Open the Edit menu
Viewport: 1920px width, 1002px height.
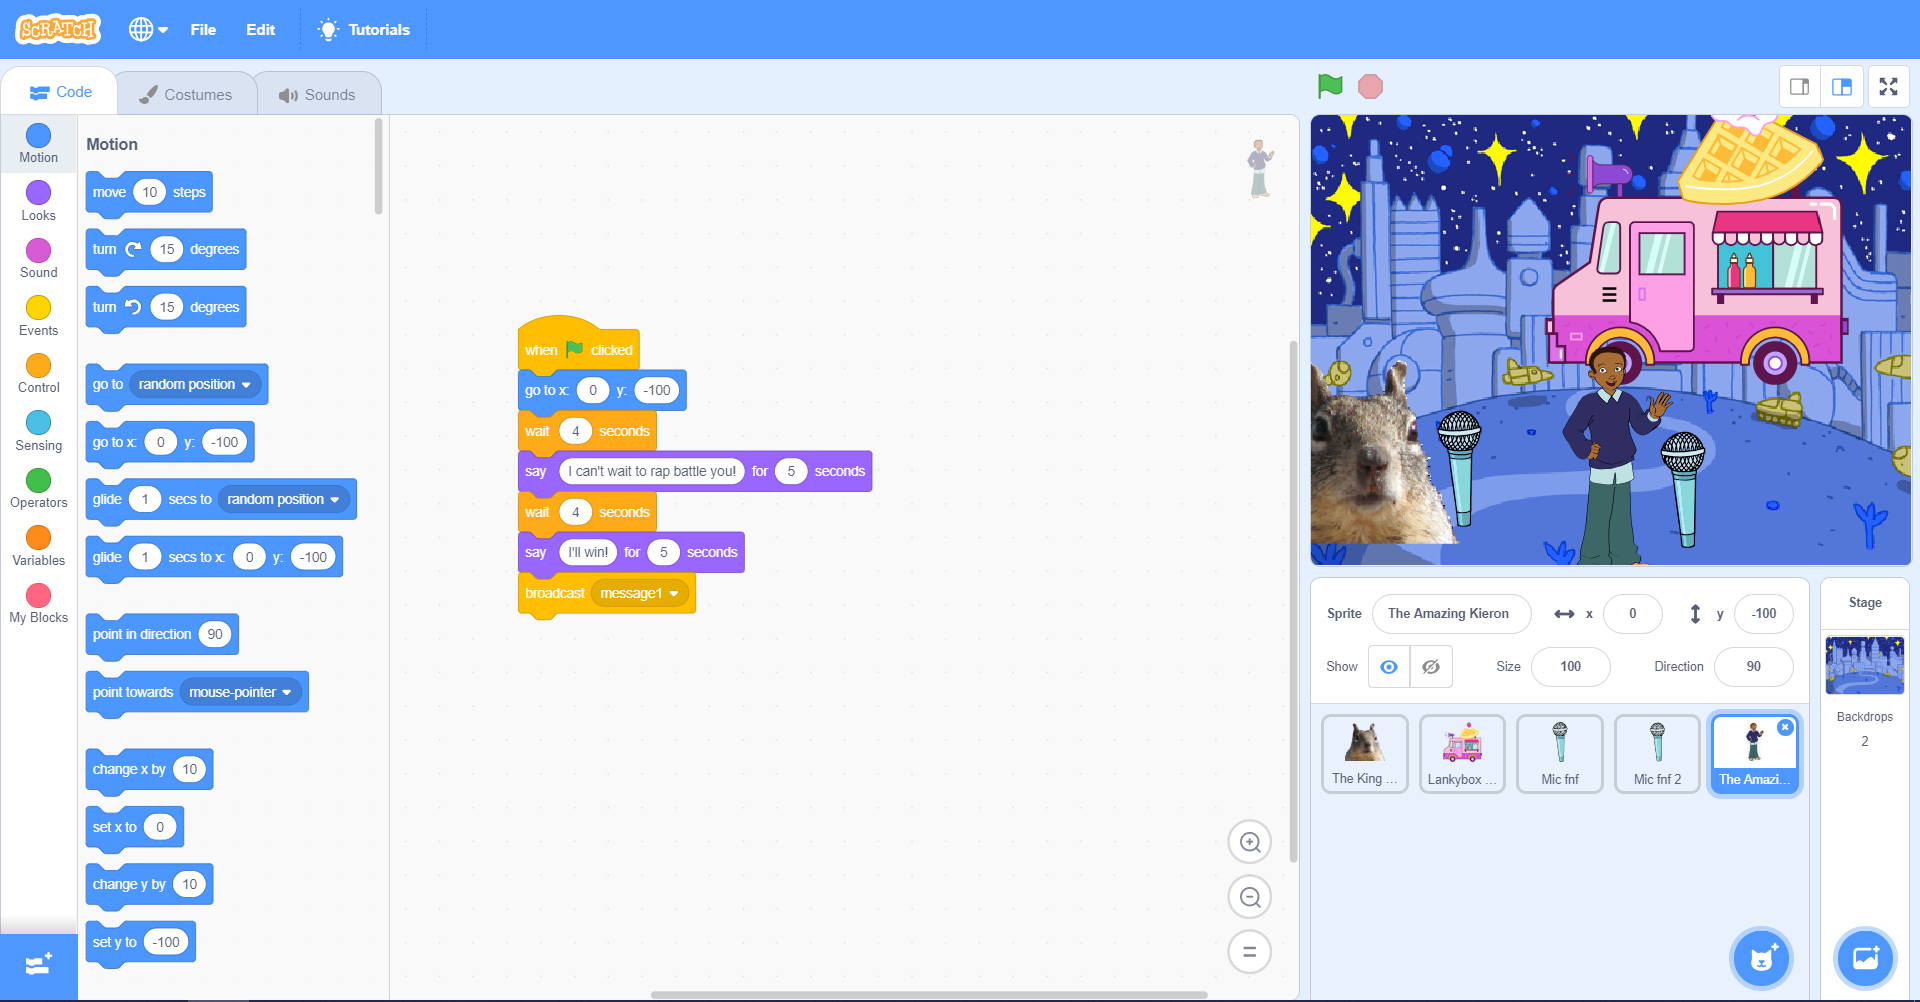[x=260, y=30]
